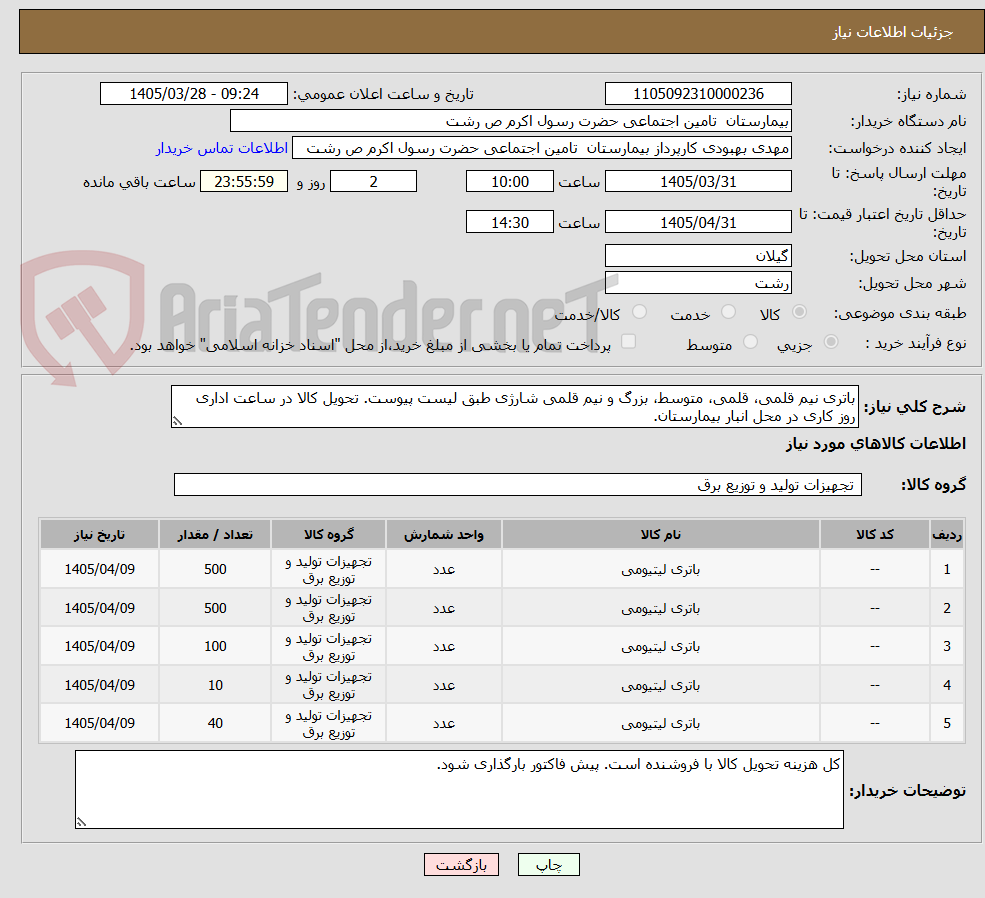
Task: Click date 1405/04/09 in row 1
Action: click(x=99, y=570)
